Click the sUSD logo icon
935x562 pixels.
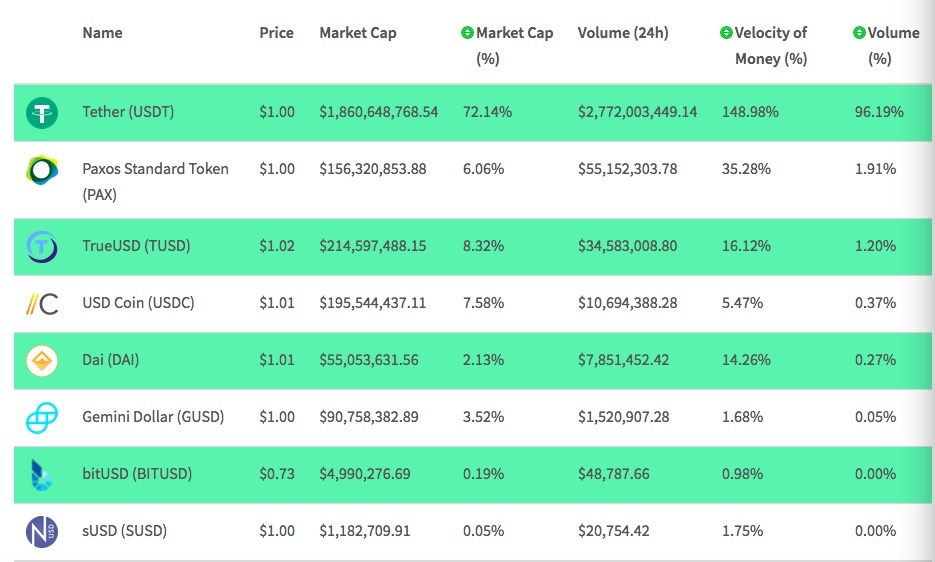pyautogui.click(x=42, y=532)
